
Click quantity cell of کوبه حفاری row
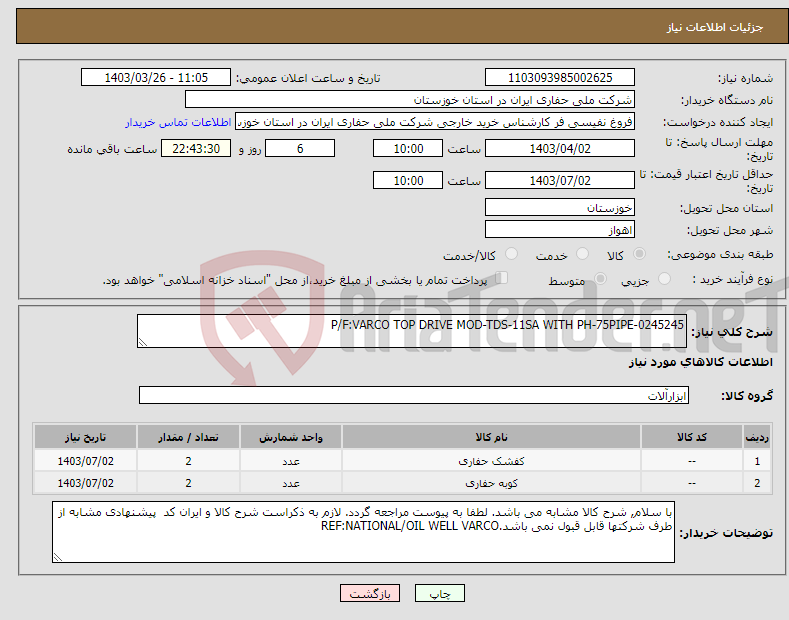pos(188,483)
